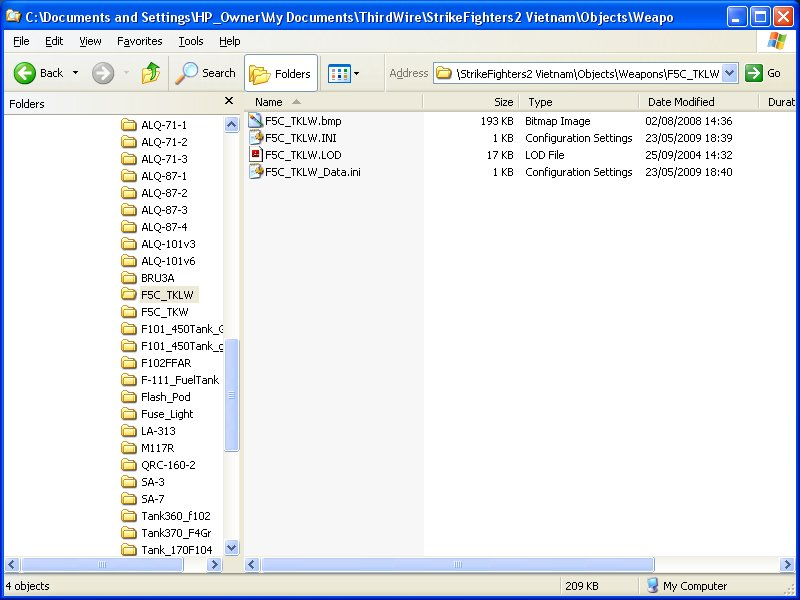Viewport: 800px width, 600px height.
Task: Select the F-111_FuelTank folder icon
Action: (x=129, y=380)
